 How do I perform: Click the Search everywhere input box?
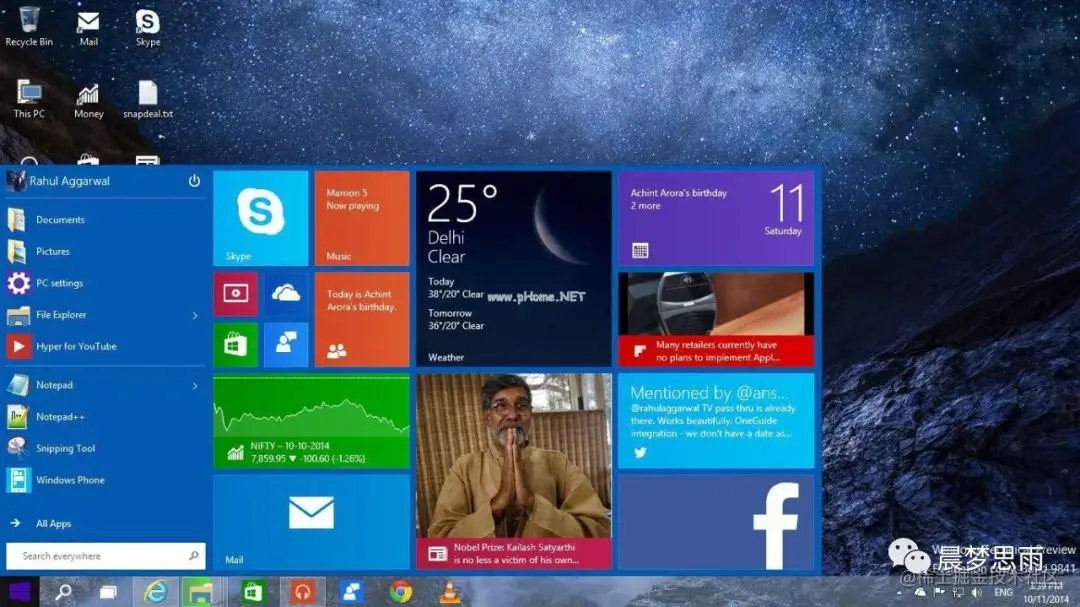105,556
